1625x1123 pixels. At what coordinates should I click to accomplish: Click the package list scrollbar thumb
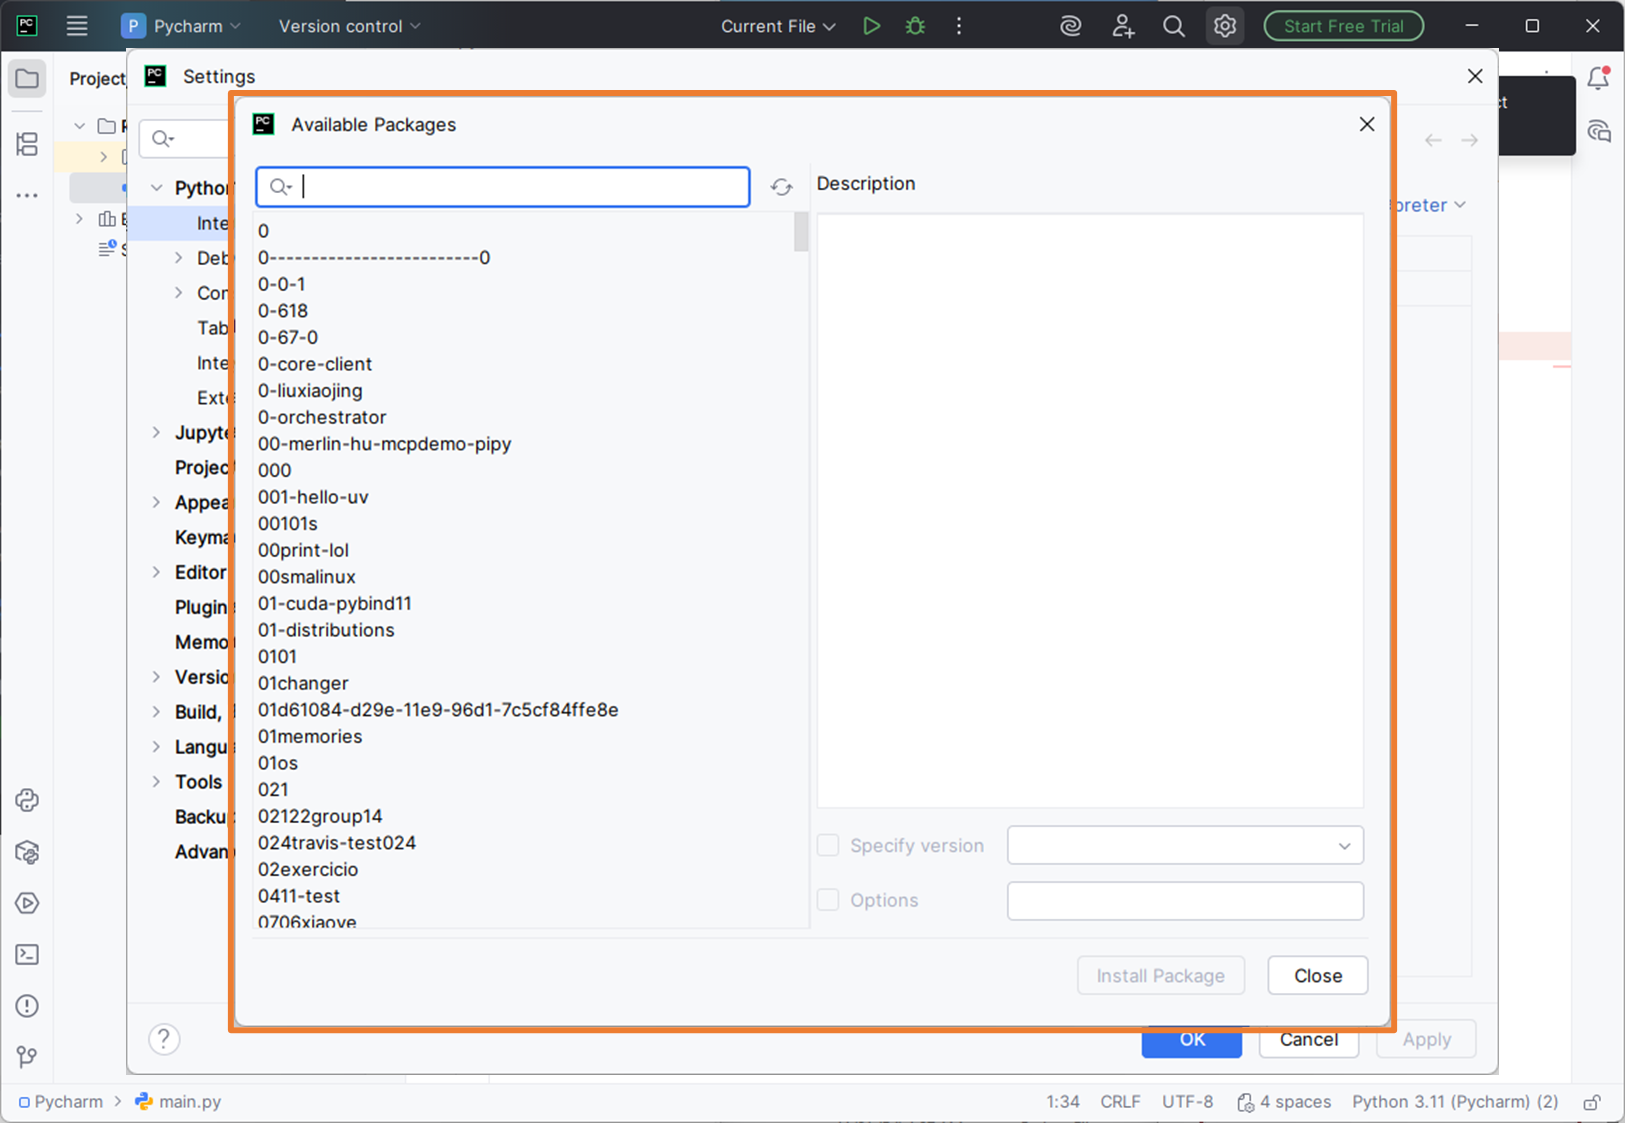click(x=801, y=232)
